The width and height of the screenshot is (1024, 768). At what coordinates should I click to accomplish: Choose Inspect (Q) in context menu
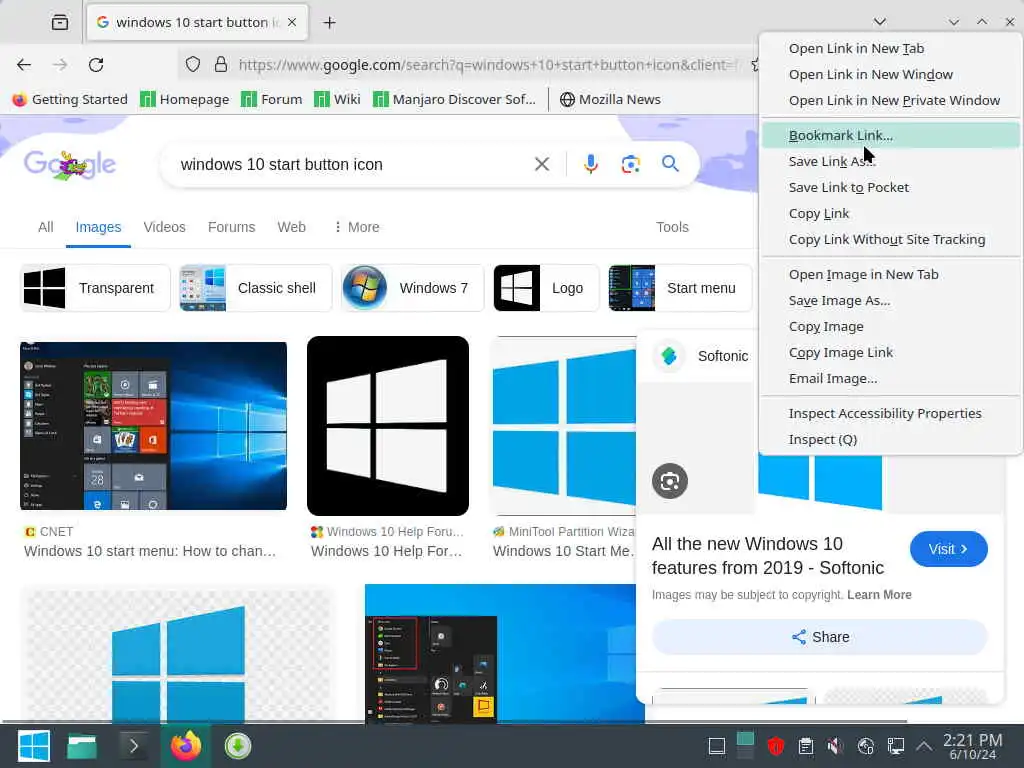[x=890, y=440]
